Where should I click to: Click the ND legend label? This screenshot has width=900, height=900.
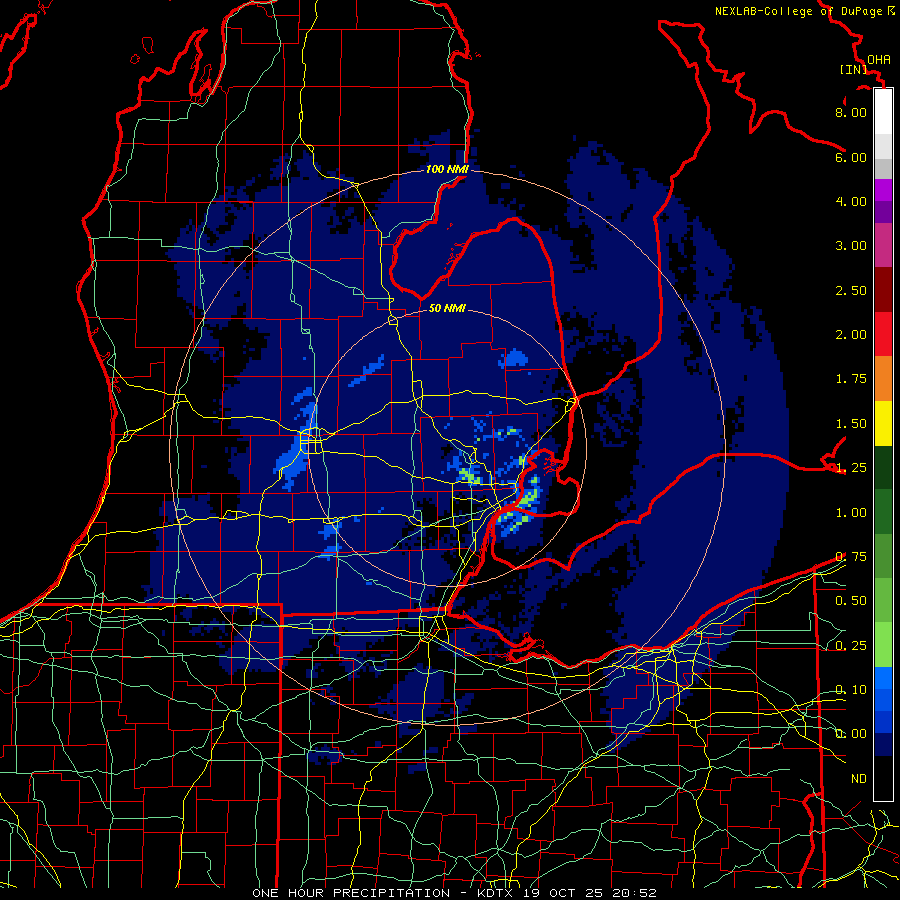pos(859,779)
